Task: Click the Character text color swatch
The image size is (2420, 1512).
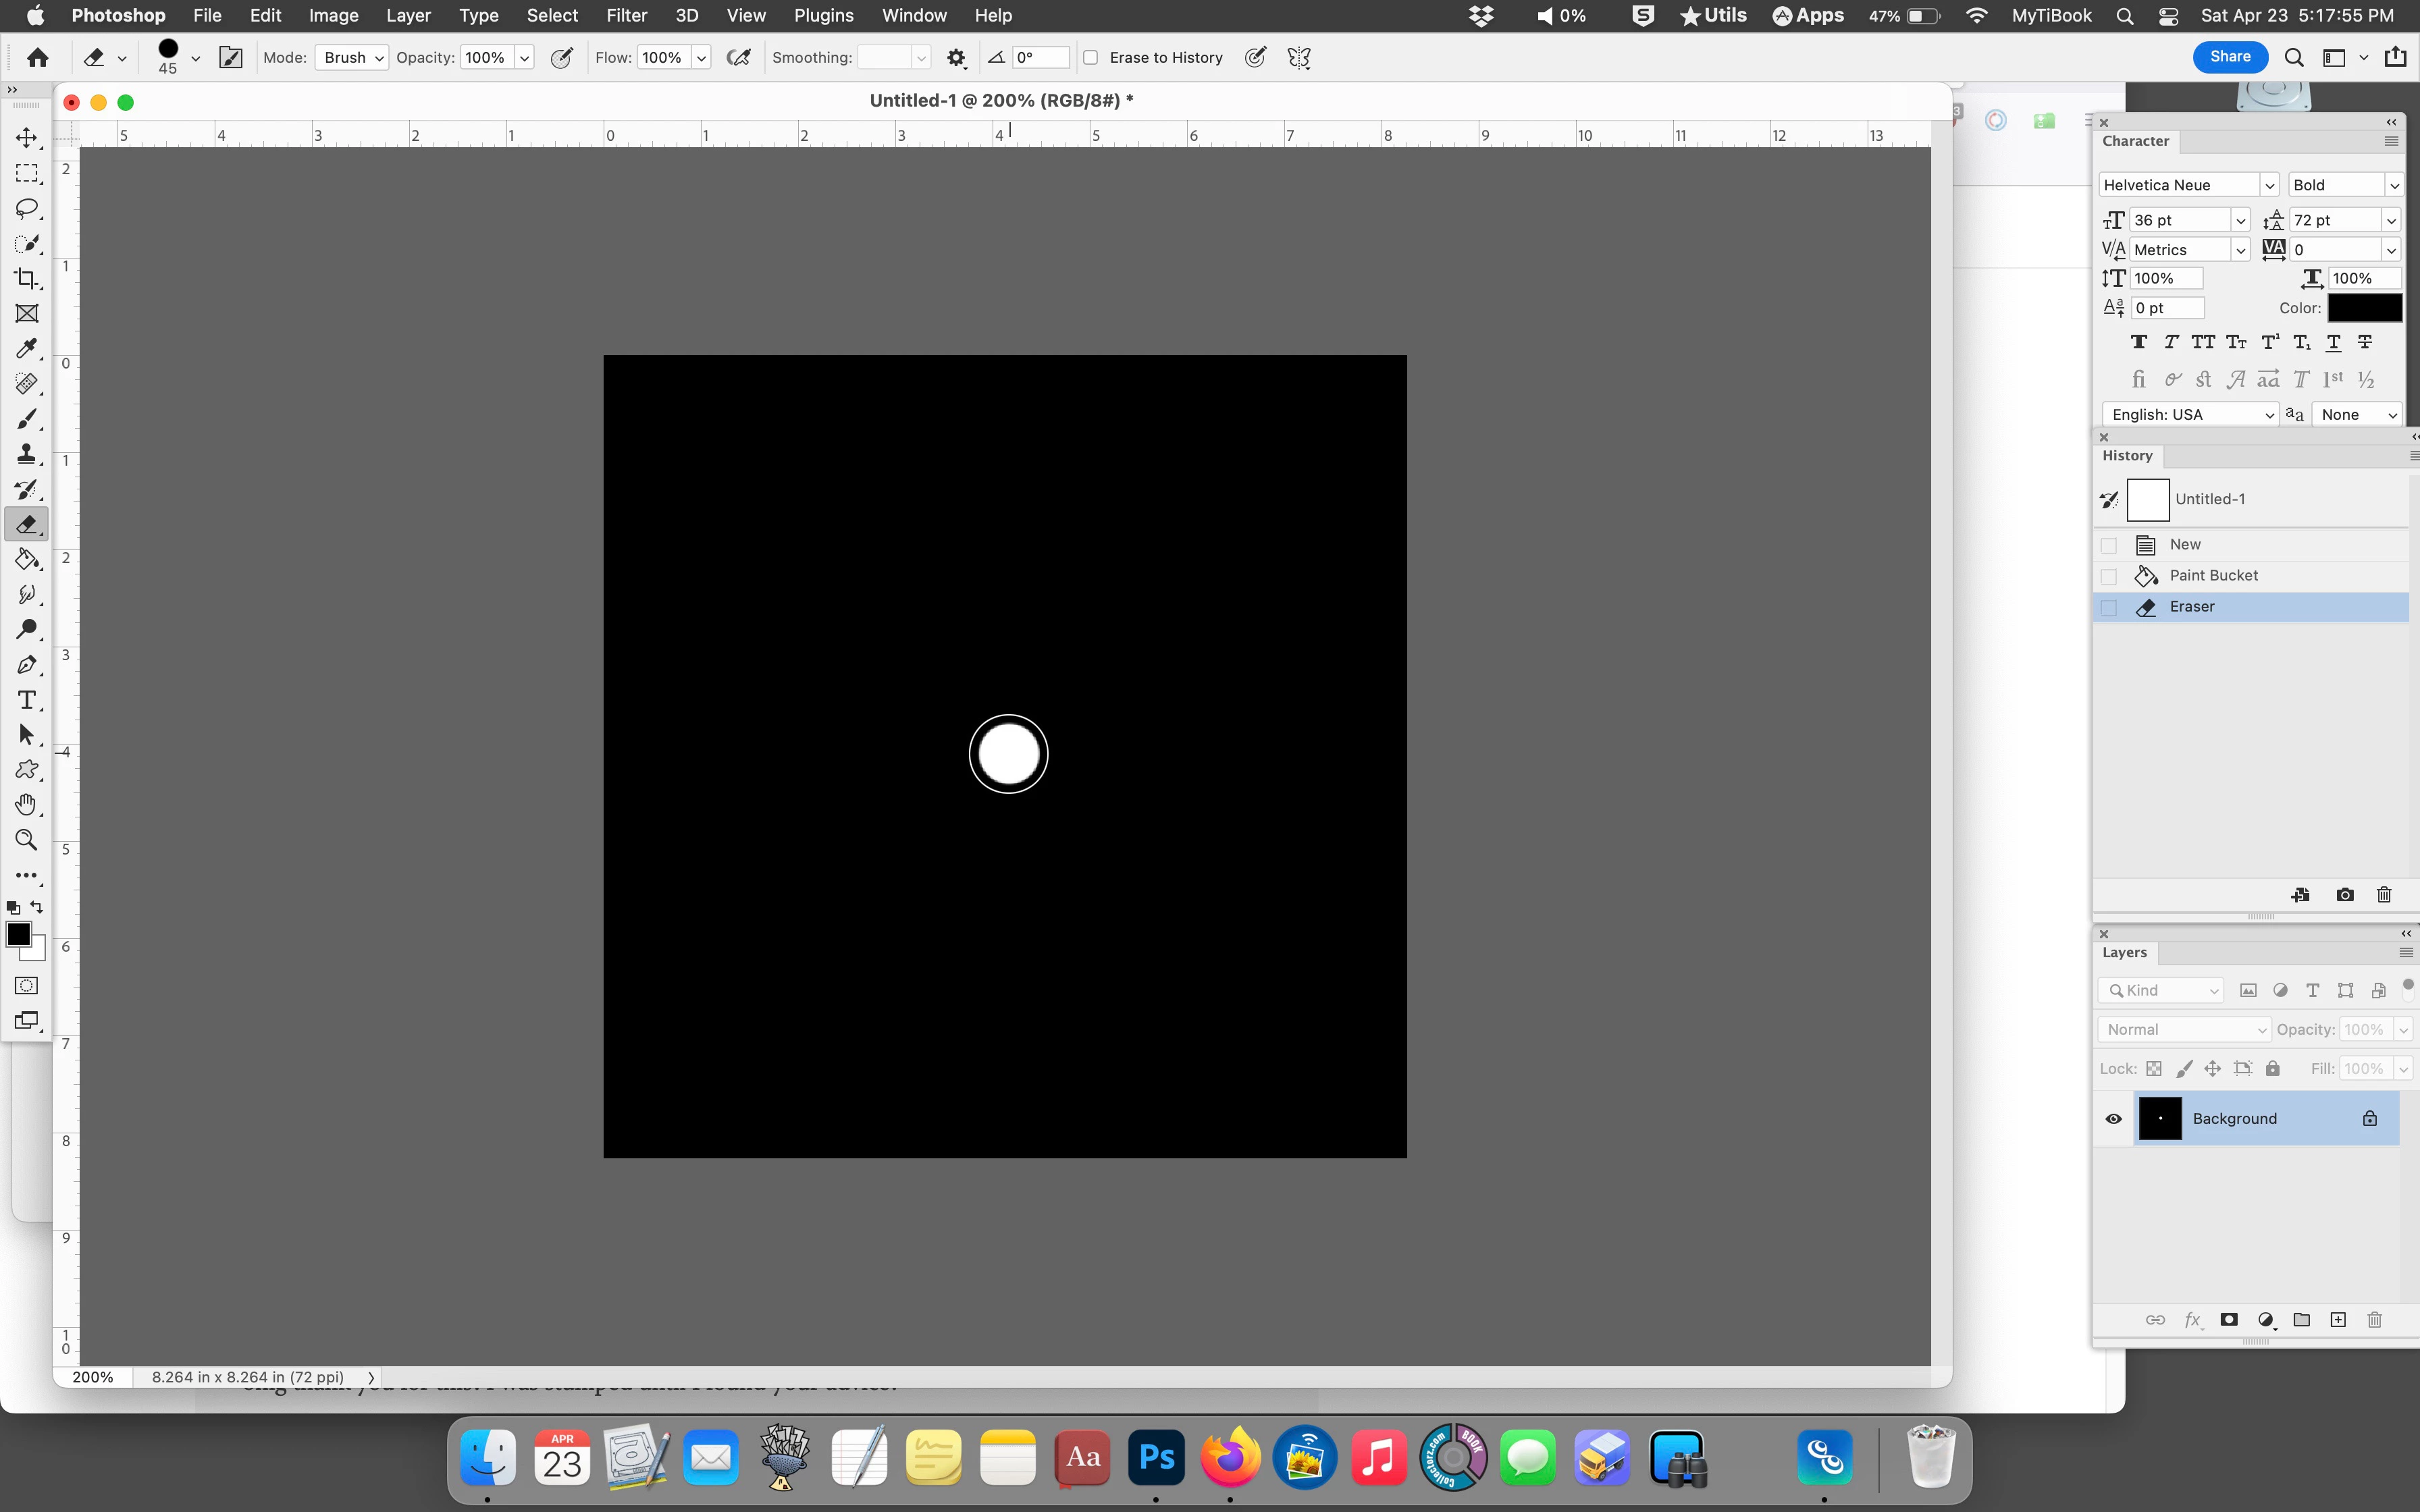Action: [2364, 308]
